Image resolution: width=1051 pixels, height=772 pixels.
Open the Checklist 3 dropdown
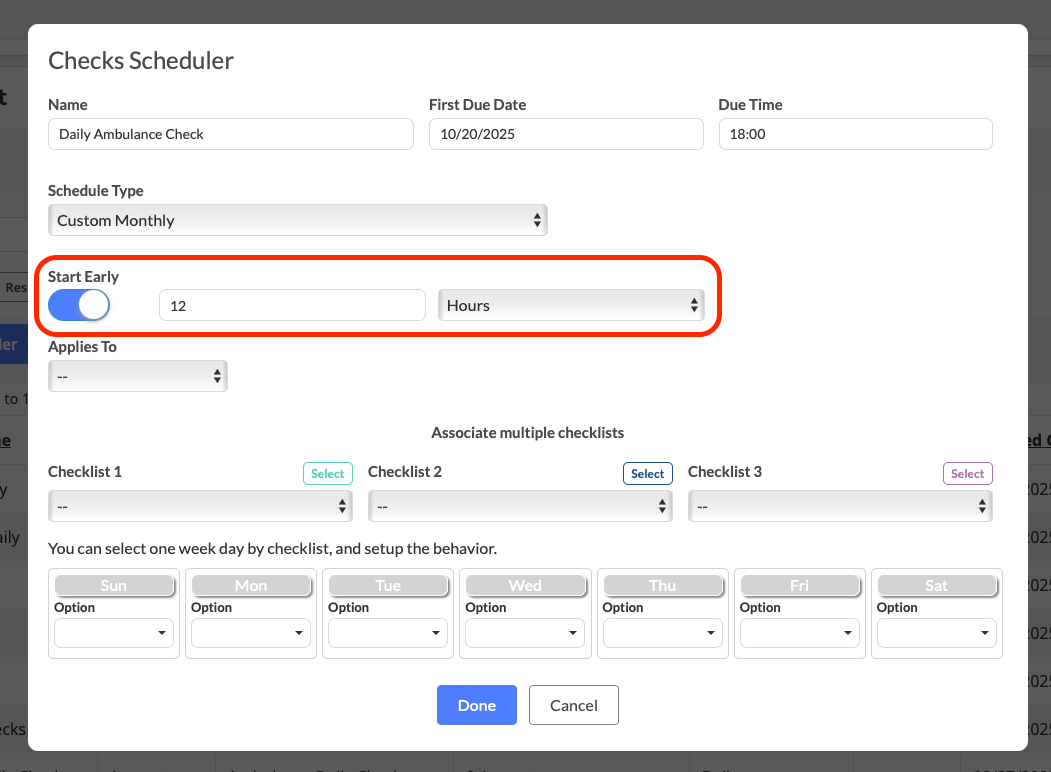840,507
